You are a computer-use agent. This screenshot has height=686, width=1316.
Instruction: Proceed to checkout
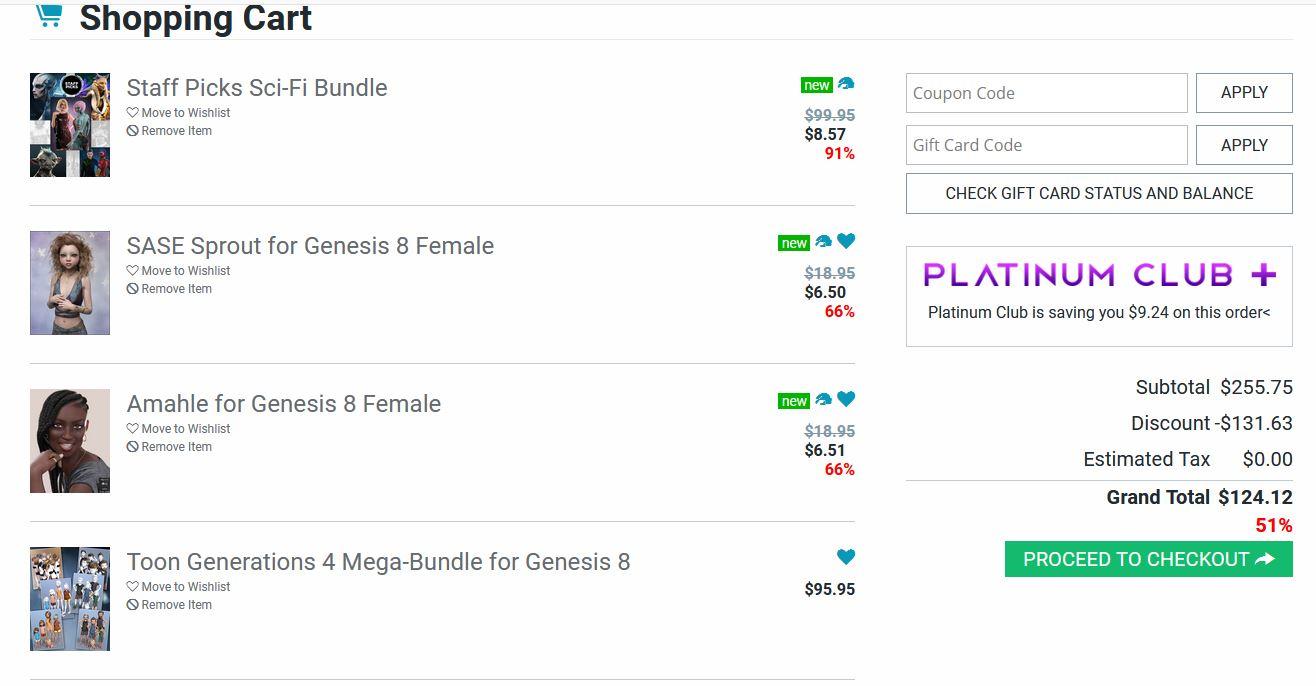[1148, 559]
